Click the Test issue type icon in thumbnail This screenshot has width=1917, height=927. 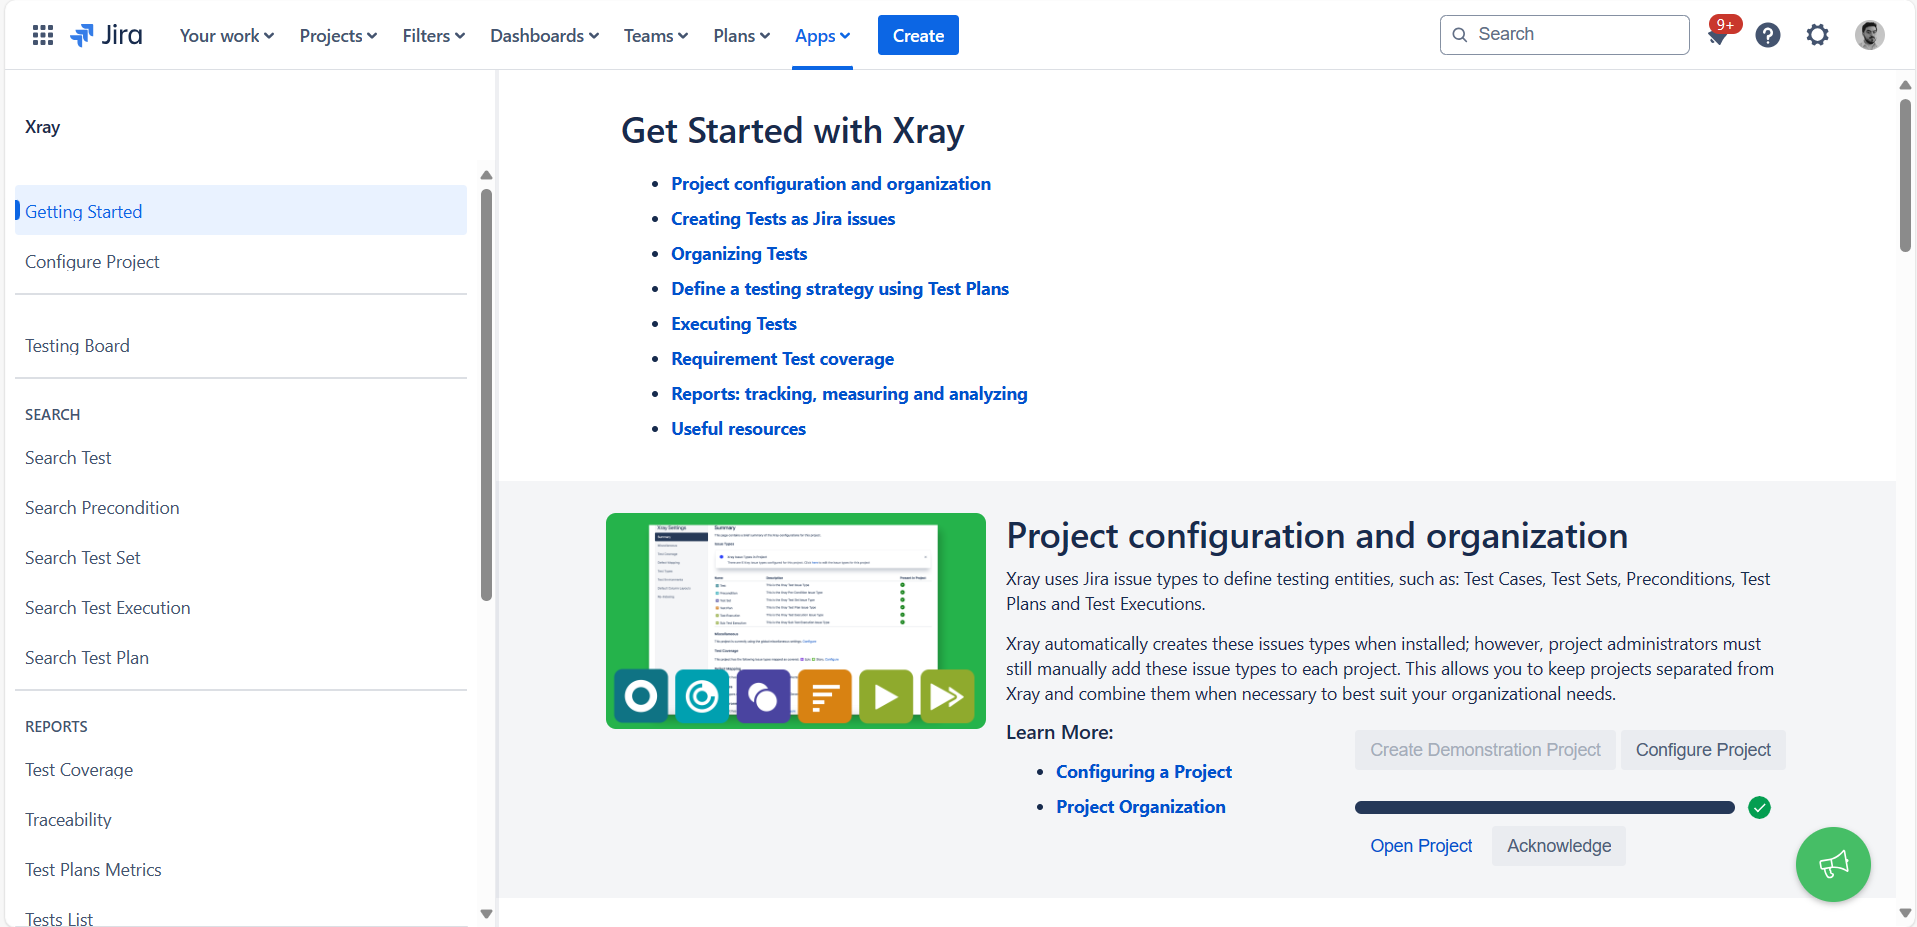[x=641, y=696]
